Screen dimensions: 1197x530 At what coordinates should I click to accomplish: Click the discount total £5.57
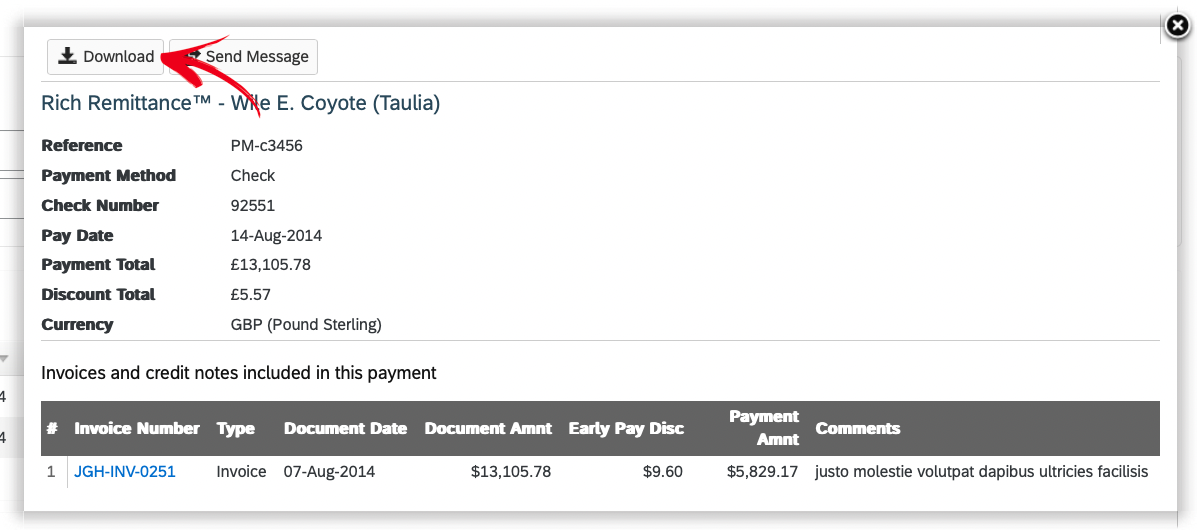point(250,295)
